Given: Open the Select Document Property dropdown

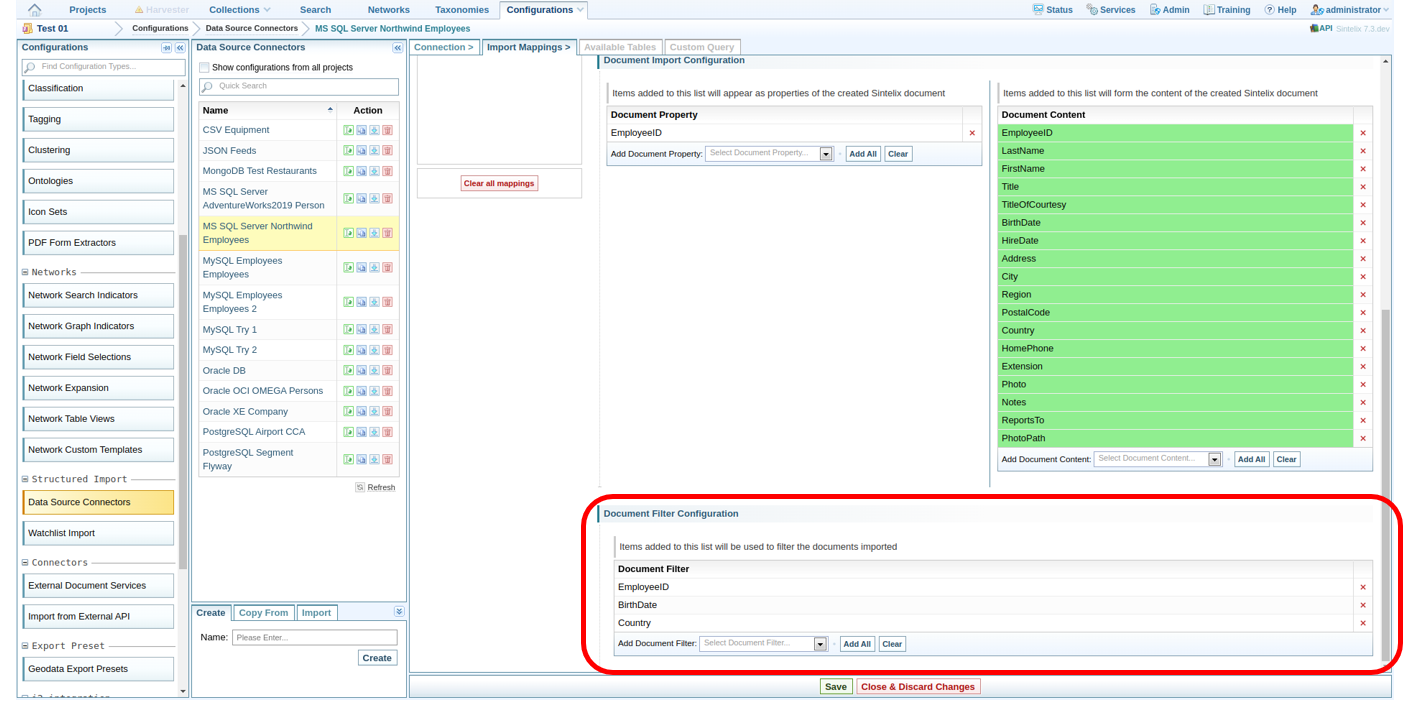Looking at the screenshot, I should pyautogui.click(x=826, y=154).
